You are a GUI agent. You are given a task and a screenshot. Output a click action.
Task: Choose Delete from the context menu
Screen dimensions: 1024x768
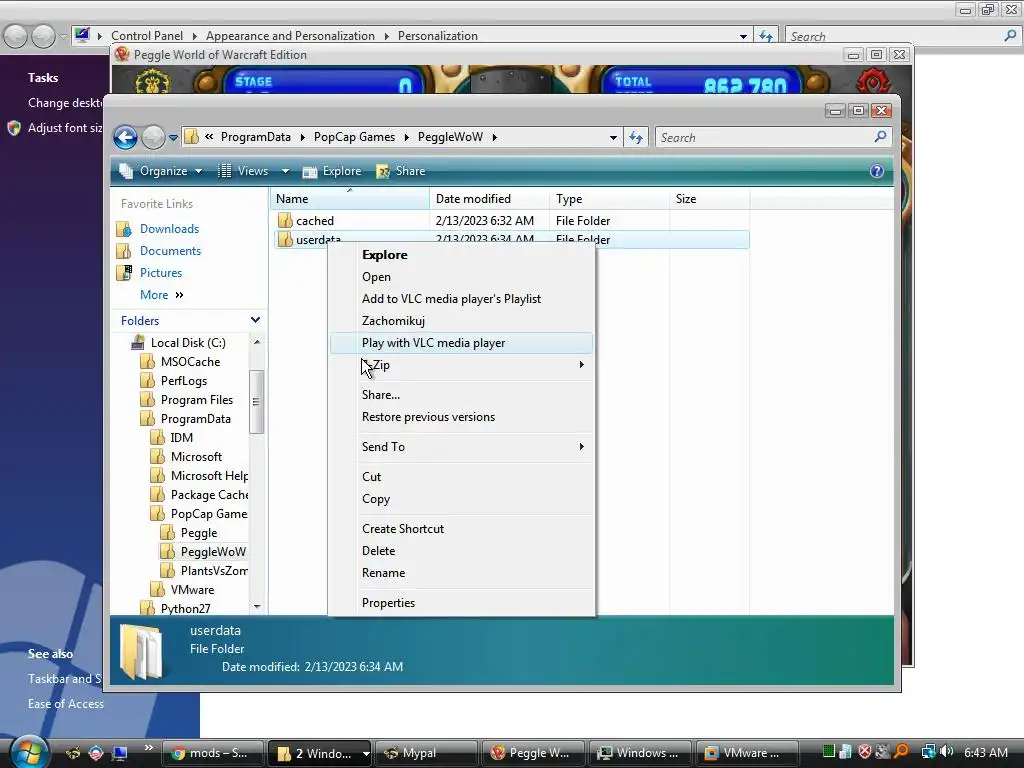(461, 551)
